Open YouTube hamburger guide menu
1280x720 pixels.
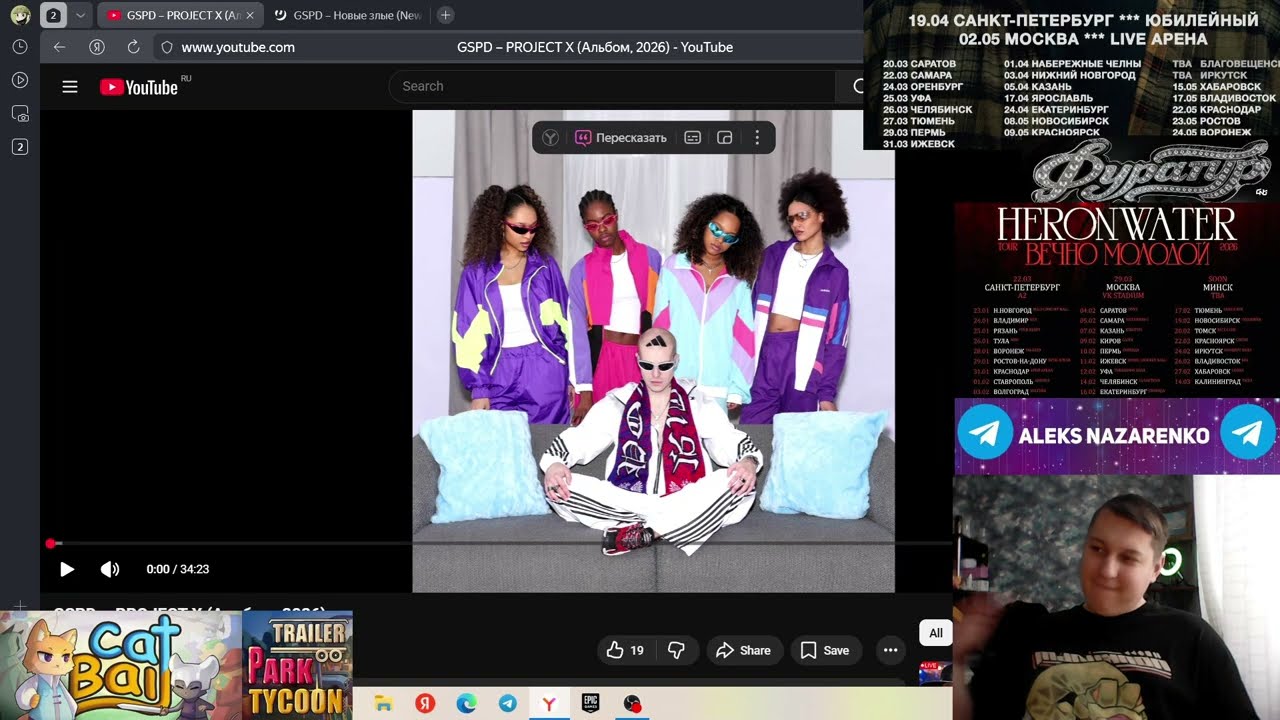[x=70, y=87]
